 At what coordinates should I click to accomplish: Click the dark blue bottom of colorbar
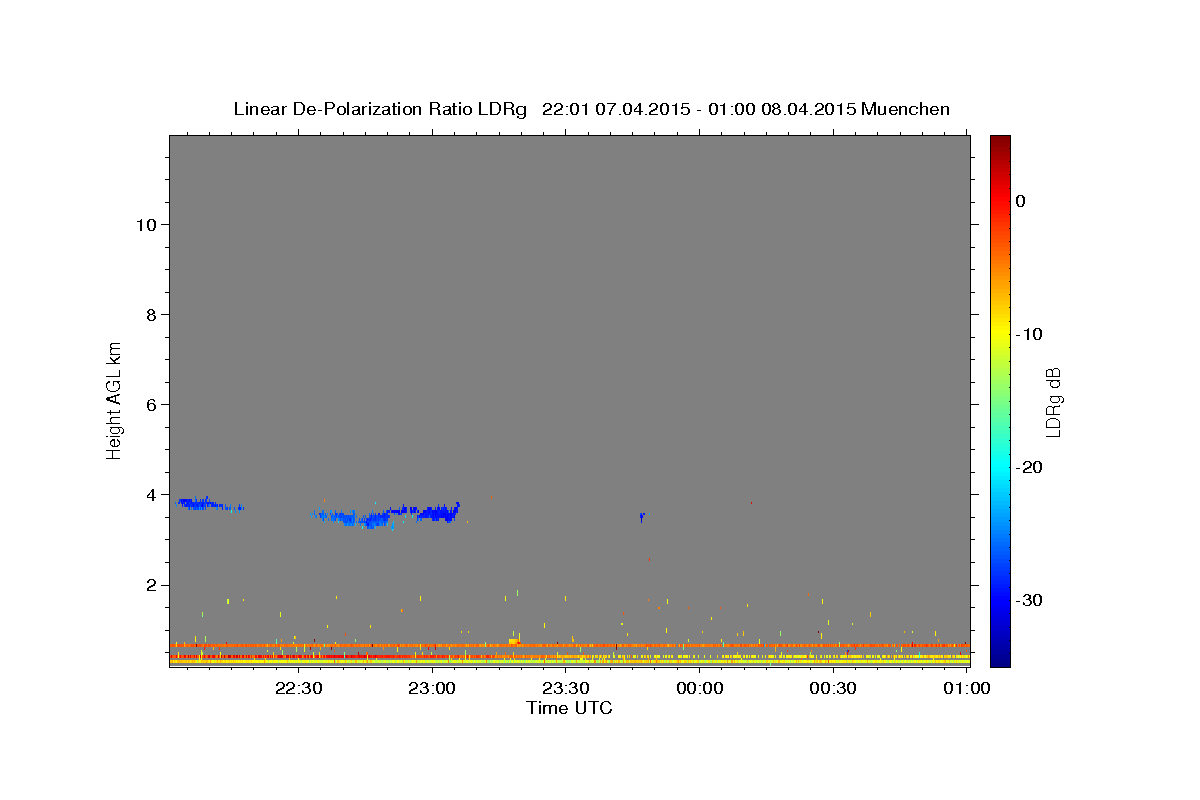point(1000,658)
